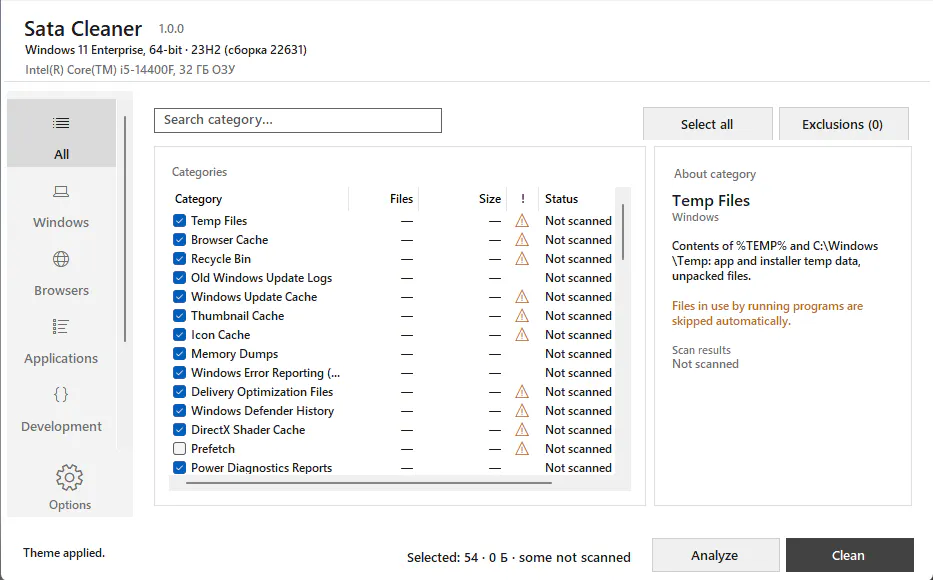Click the warning icon for Windows Update Cache
This screenshot has width=933, height=580.
(522, 297)
